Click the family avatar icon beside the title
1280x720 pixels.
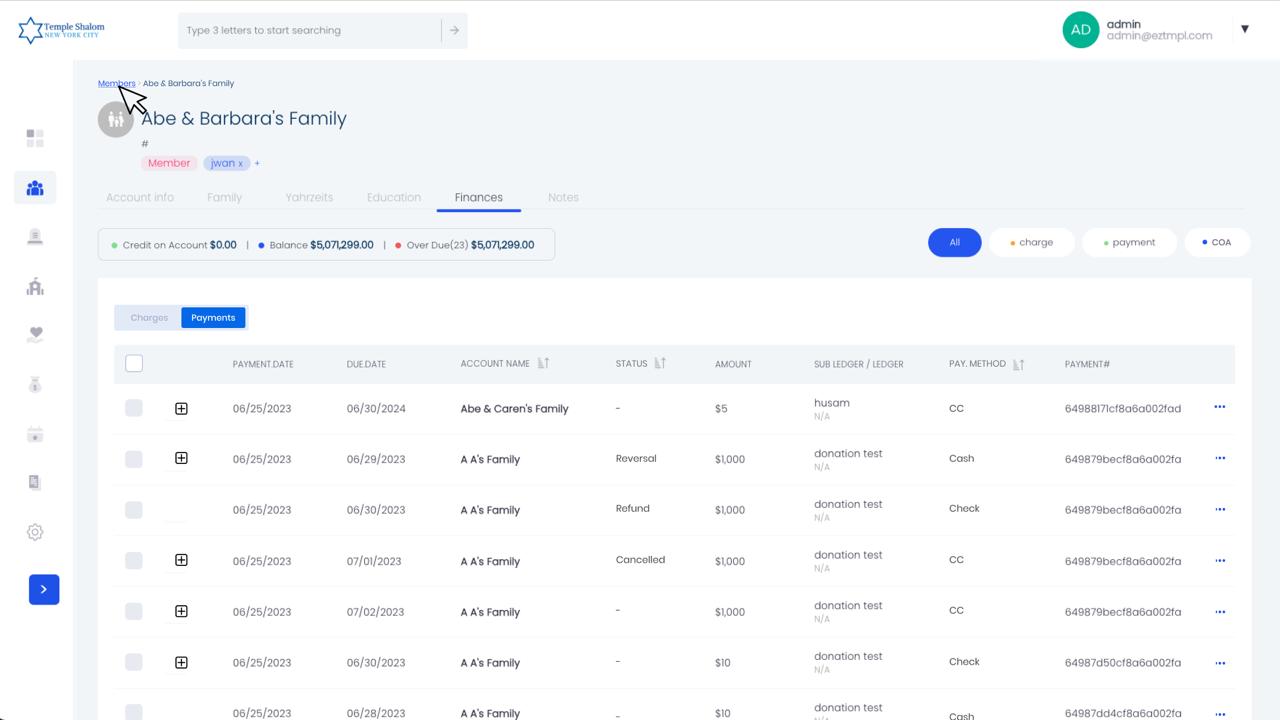point(116,120)
